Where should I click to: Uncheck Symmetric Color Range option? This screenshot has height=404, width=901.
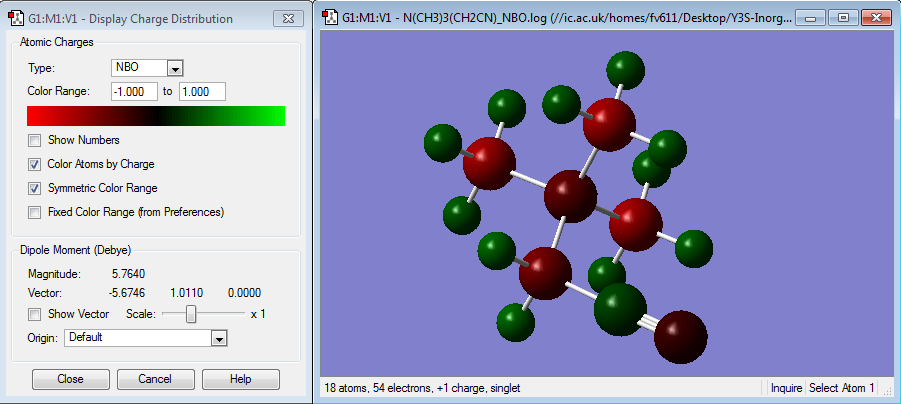(35, 188)
